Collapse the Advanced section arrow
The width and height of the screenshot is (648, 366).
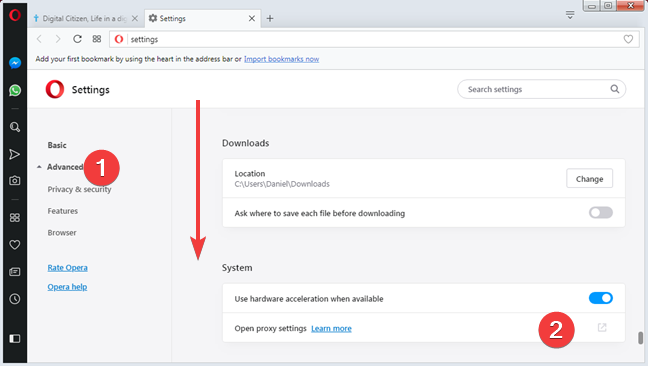[39, 167]
